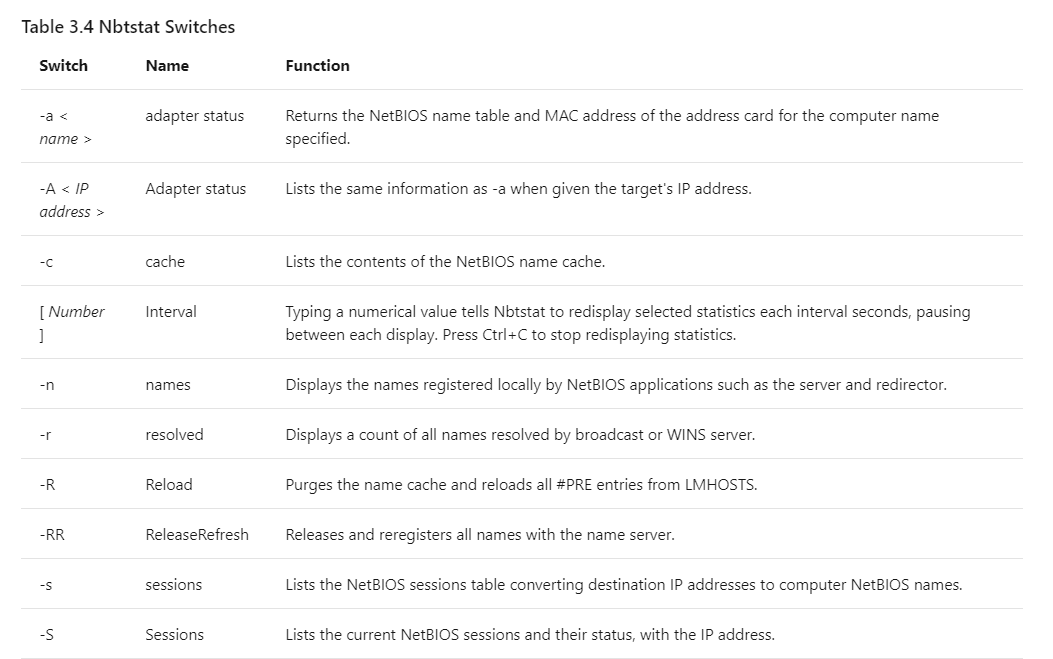Click the Name column header
Image resolution: width=1053 pixels, height=659 pixels.
tap(167, 66)
